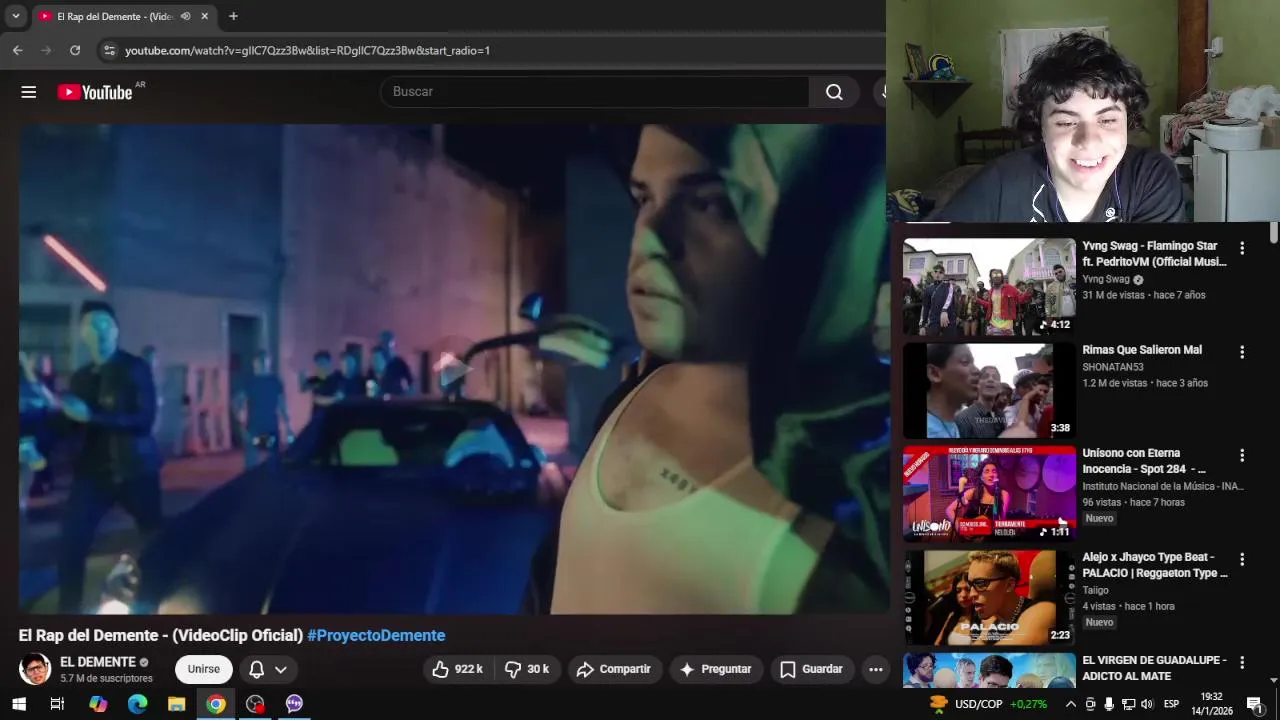Screen dimensions: 1280x720
Task: Open File Explorer from the taskbar
Action: [x=177, y=704]
